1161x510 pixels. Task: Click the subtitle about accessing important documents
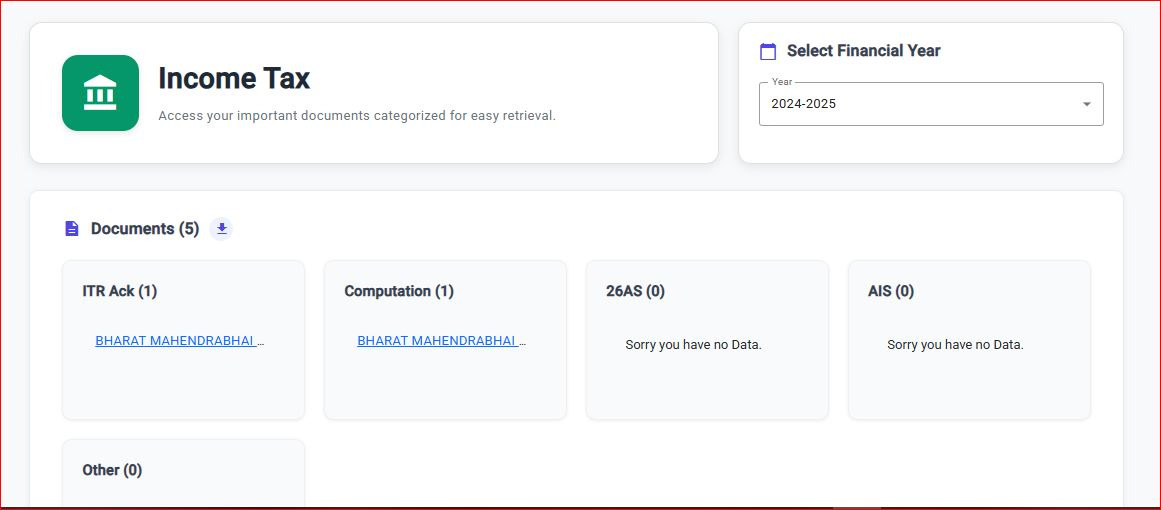(x=357, y=116)
